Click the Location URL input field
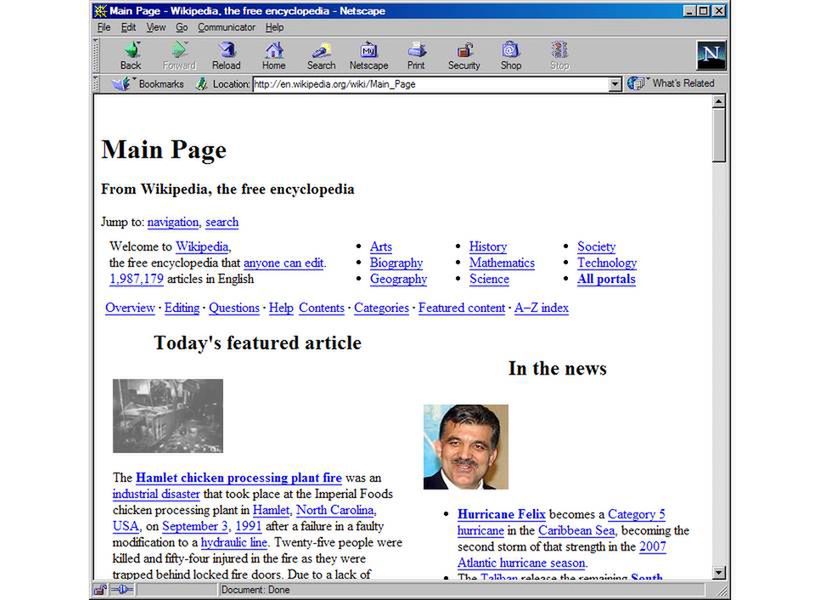Viewport: 821px width, 600px height. pyautogui.click(x=431, y=84)
